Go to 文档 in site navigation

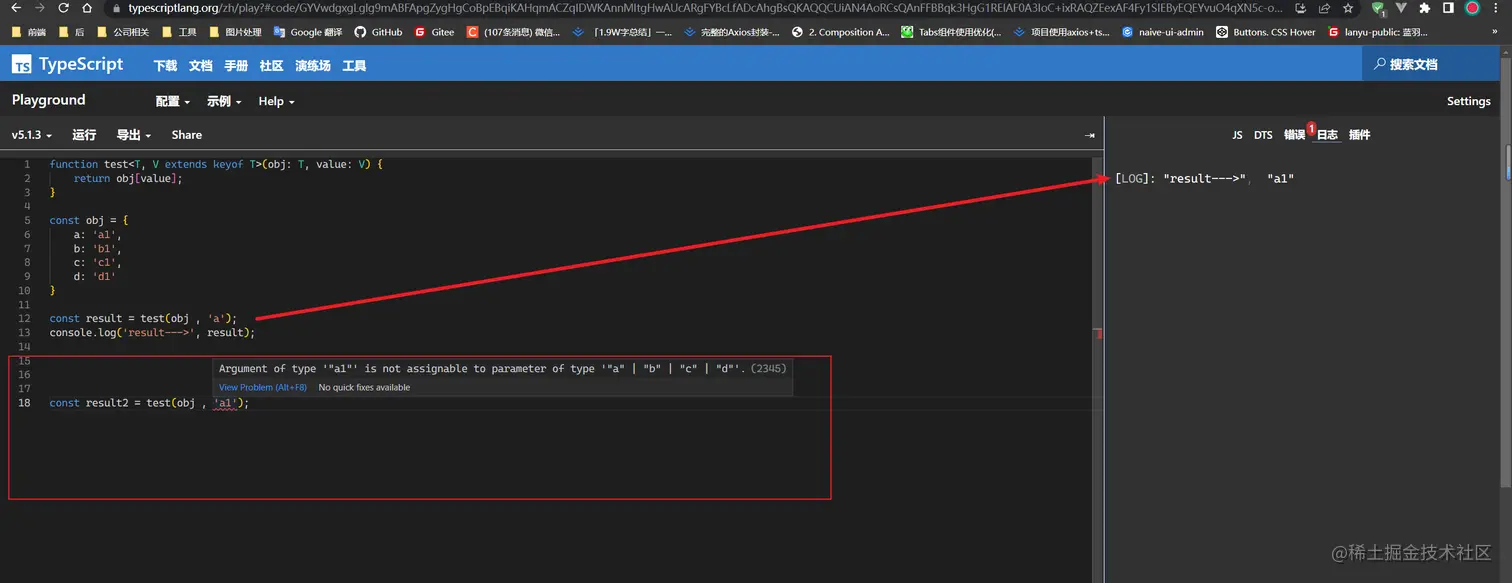(x=200, y=66)
